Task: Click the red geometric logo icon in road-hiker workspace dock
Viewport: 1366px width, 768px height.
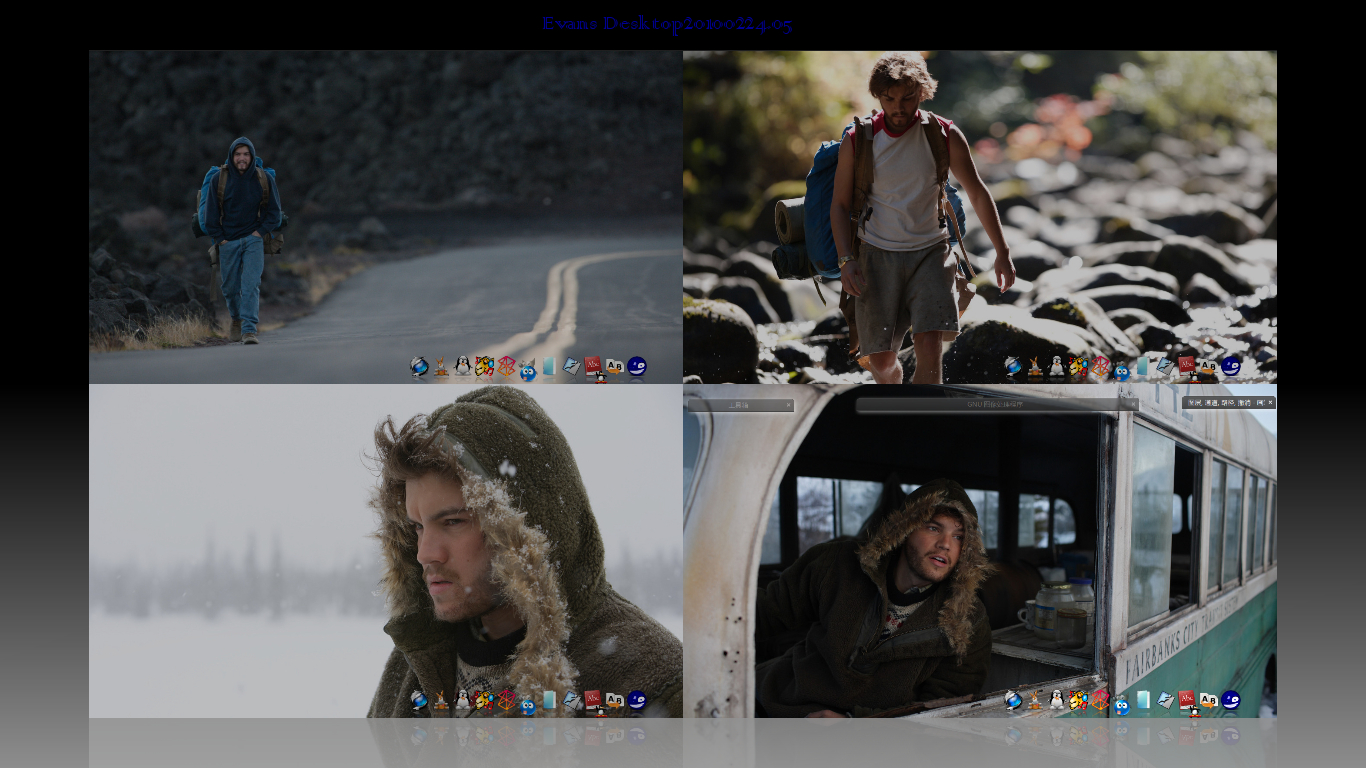Action: [x=507, y=366]
